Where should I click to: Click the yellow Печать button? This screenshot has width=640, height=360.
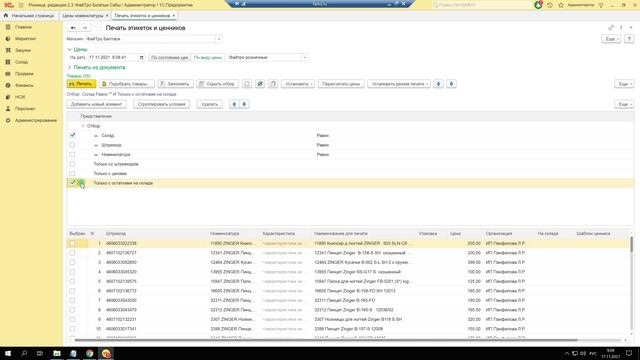click(x=81, y=84)
